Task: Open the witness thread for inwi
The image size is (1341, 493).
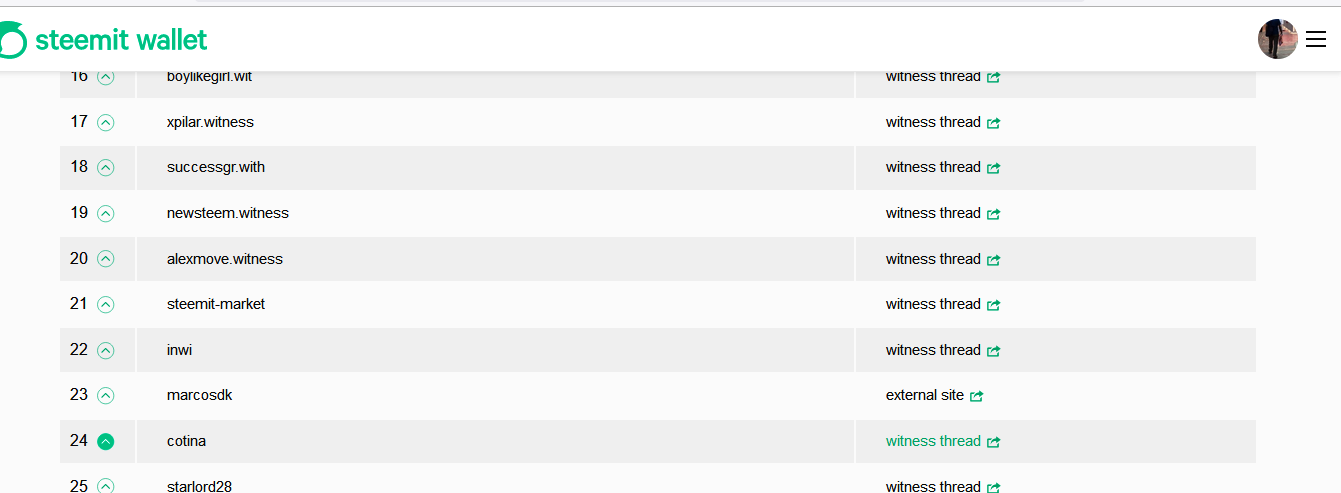Action: point(933,350)
